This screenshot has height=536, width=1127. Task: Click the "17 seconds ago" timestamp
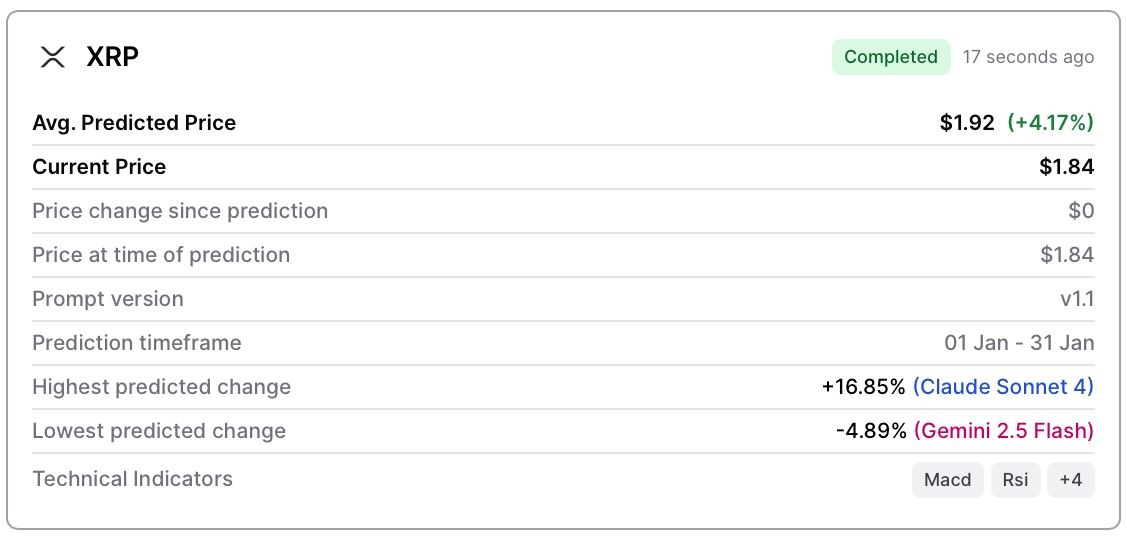point(1028,57)
